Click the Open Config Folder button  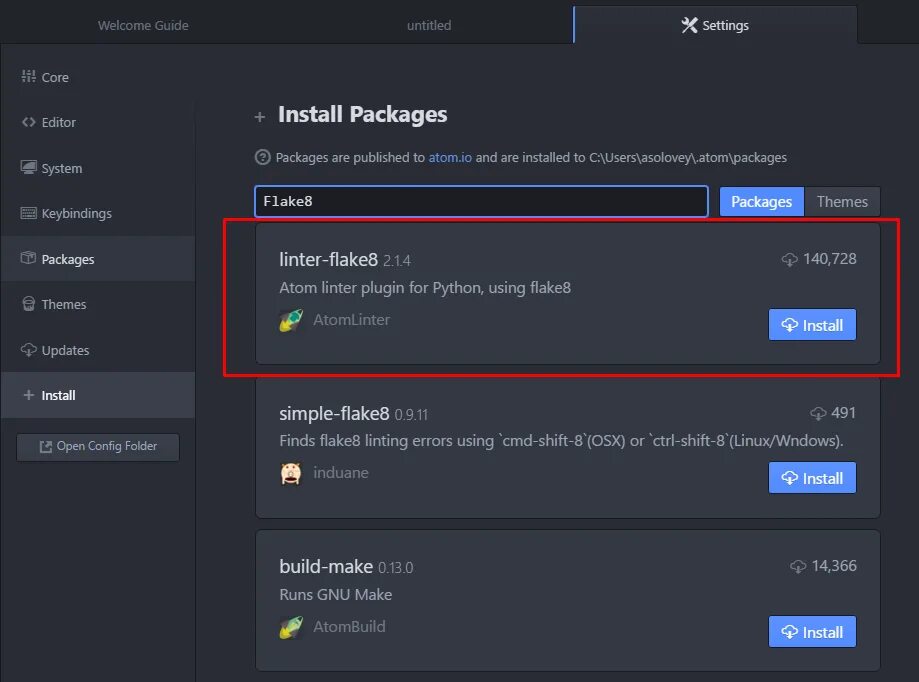[x=97, y=447]
